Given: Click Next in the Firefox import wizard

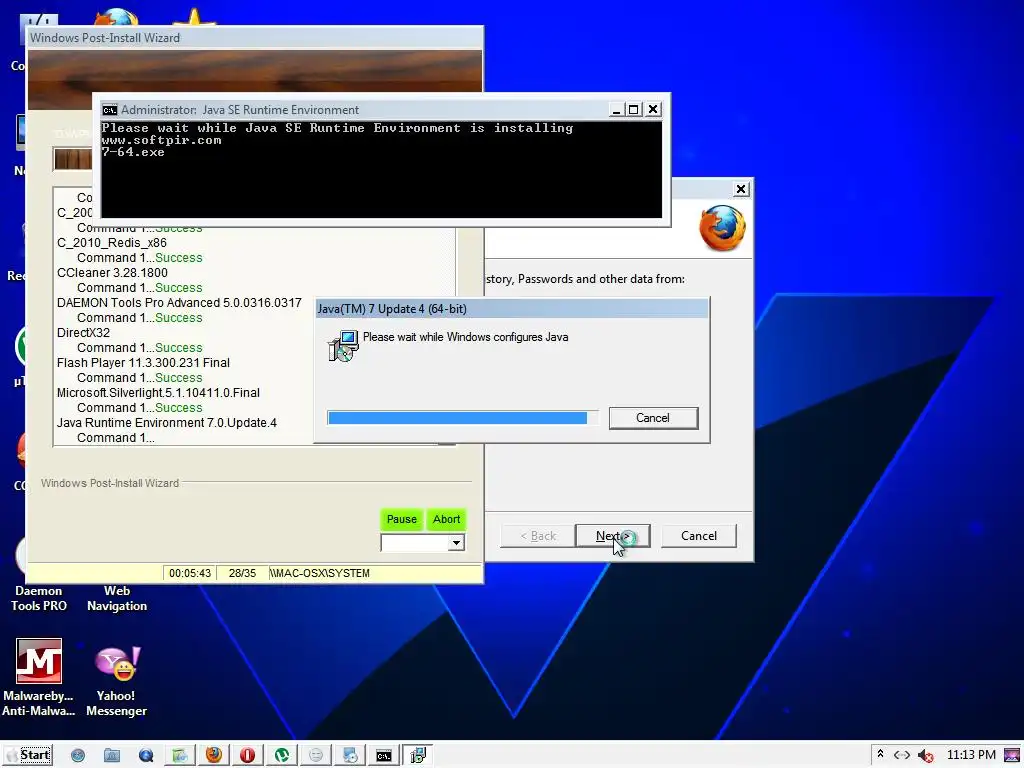Looking at the screenshot, I should coord(613,536).
